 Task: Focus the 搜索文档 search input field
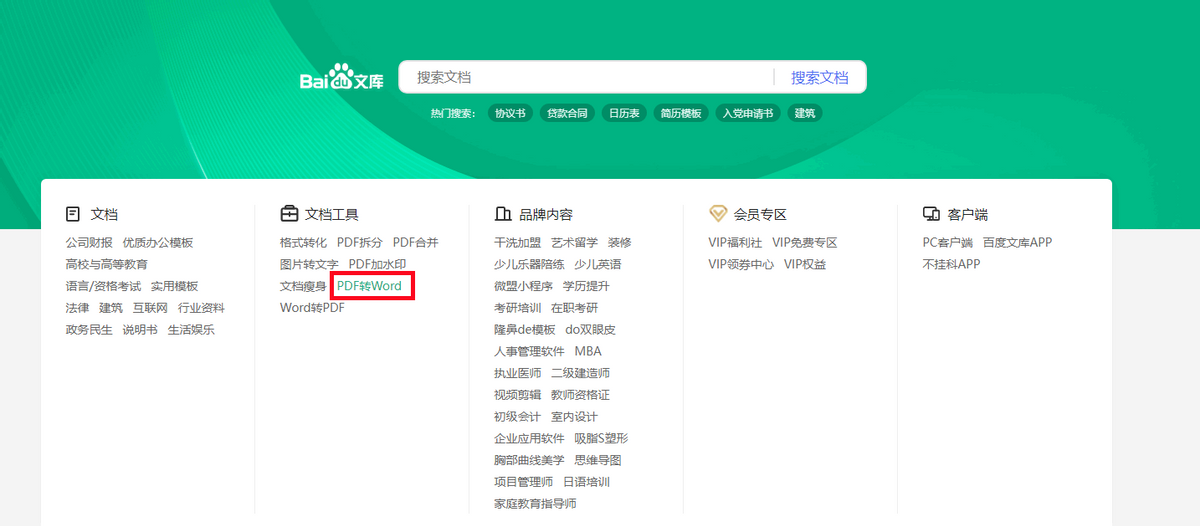[587, 77]
